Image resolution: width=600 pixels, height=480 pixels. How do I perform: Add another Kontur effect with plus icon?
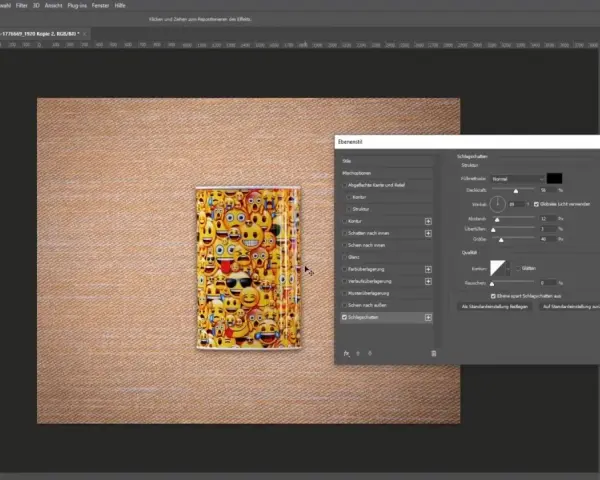pyautogui.click(x=428, y=221)
